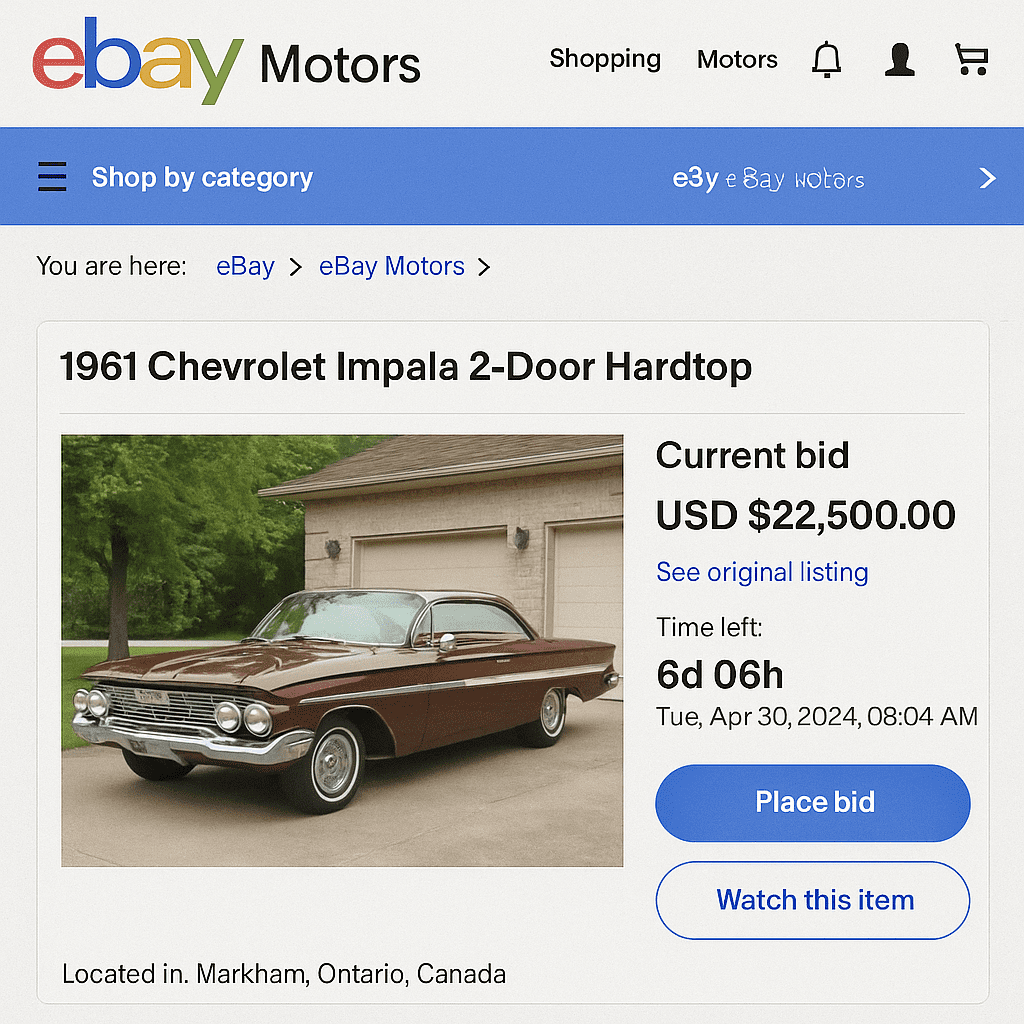1024x1024 pixels.
Task: Click the right arrow chevron in blue banner
Action: 986,180
